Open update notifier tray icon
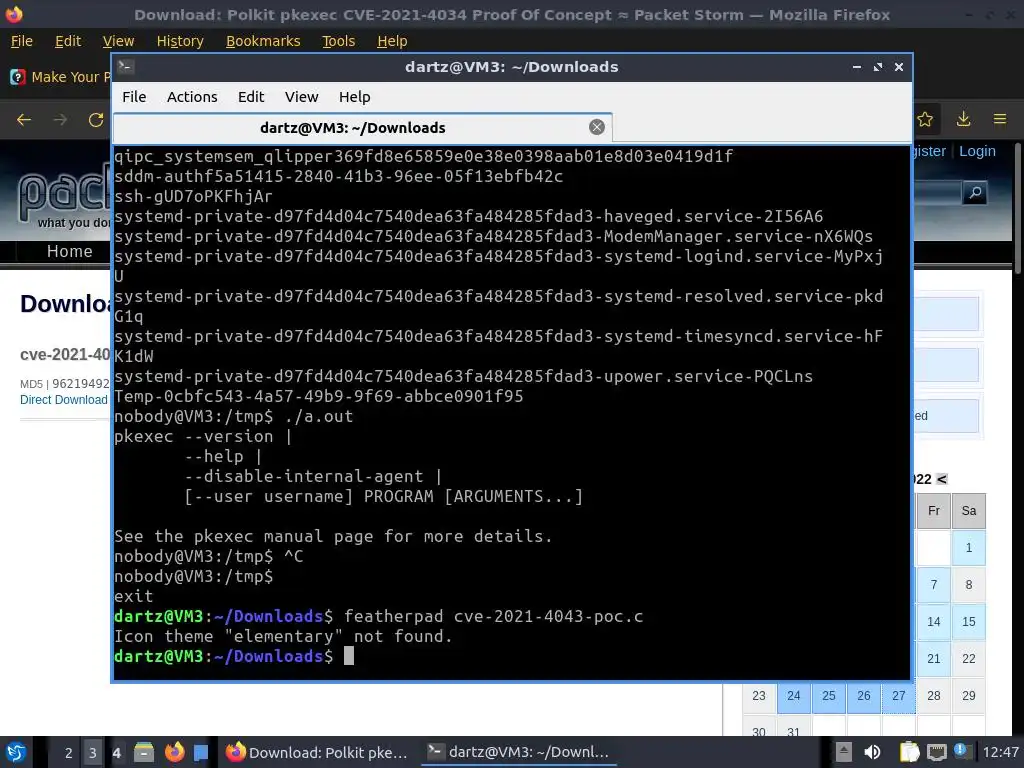 [960, 751]
